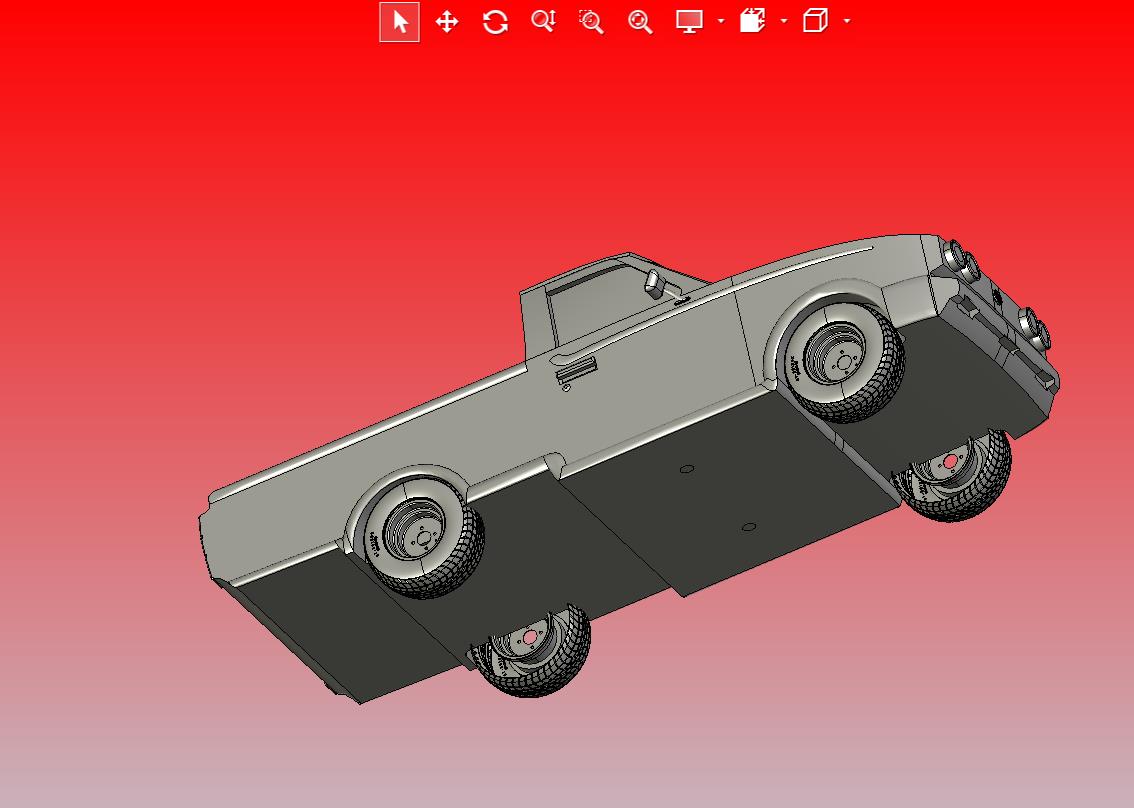Click the monitor display settings icon
Screen dimensions: 1134x808
(x=689, y=21)
